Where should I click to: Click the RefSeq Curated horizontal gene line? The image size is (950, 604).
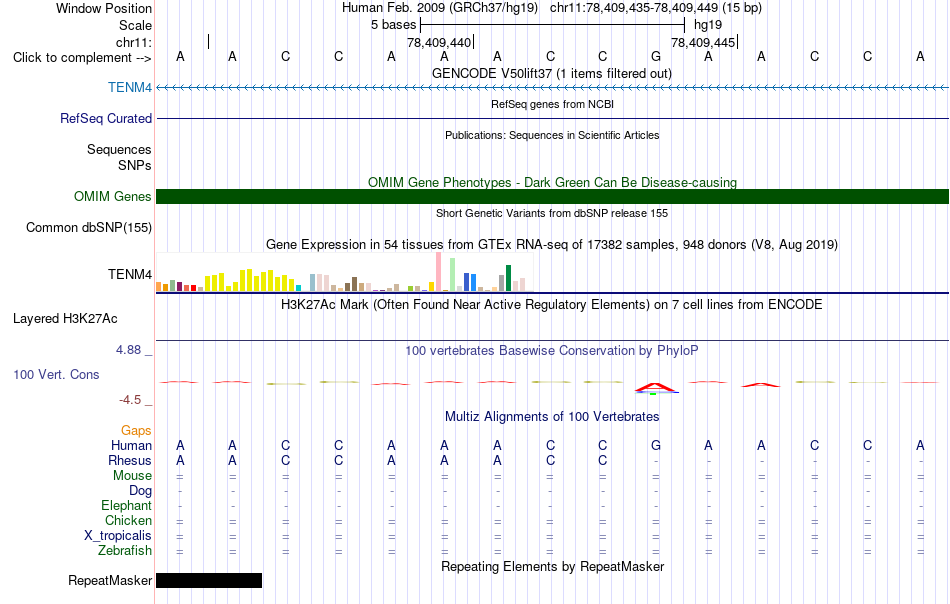click(552, 118)
